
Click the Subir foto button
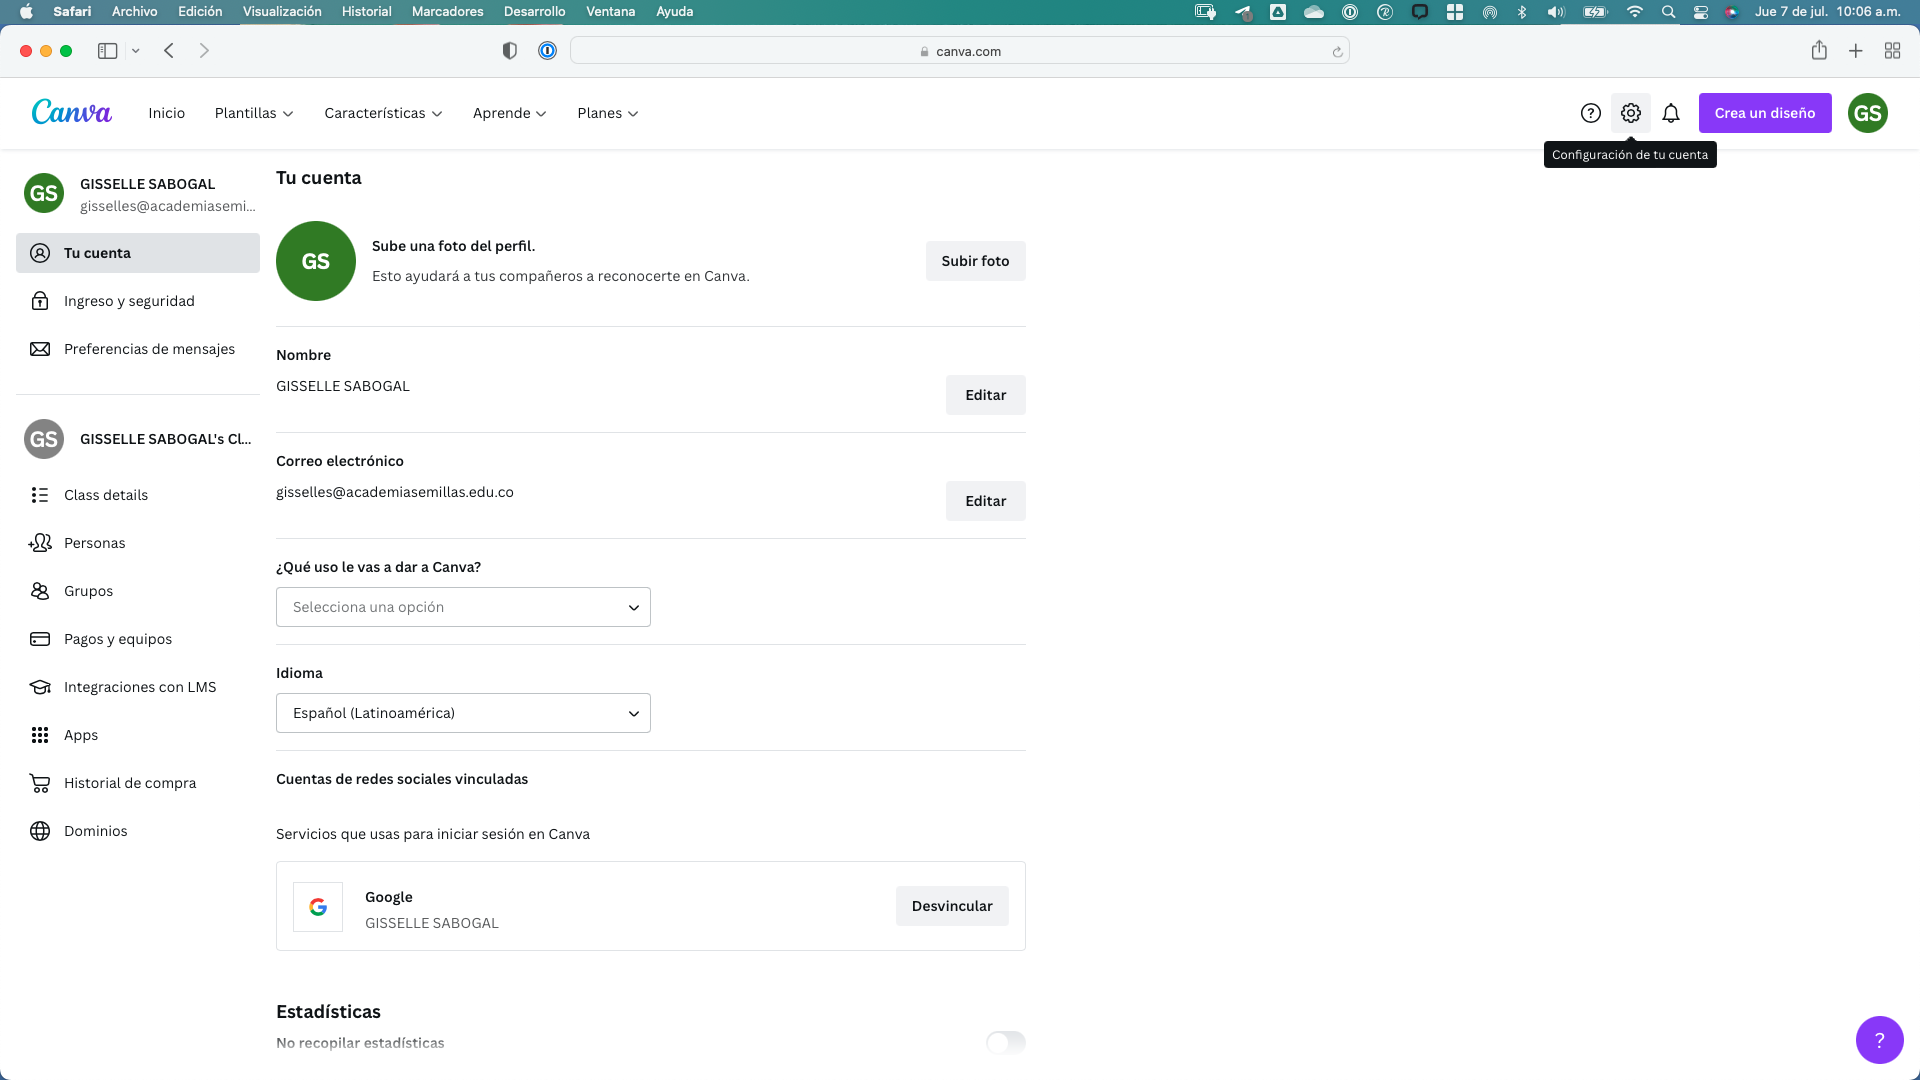pos(975,261)
